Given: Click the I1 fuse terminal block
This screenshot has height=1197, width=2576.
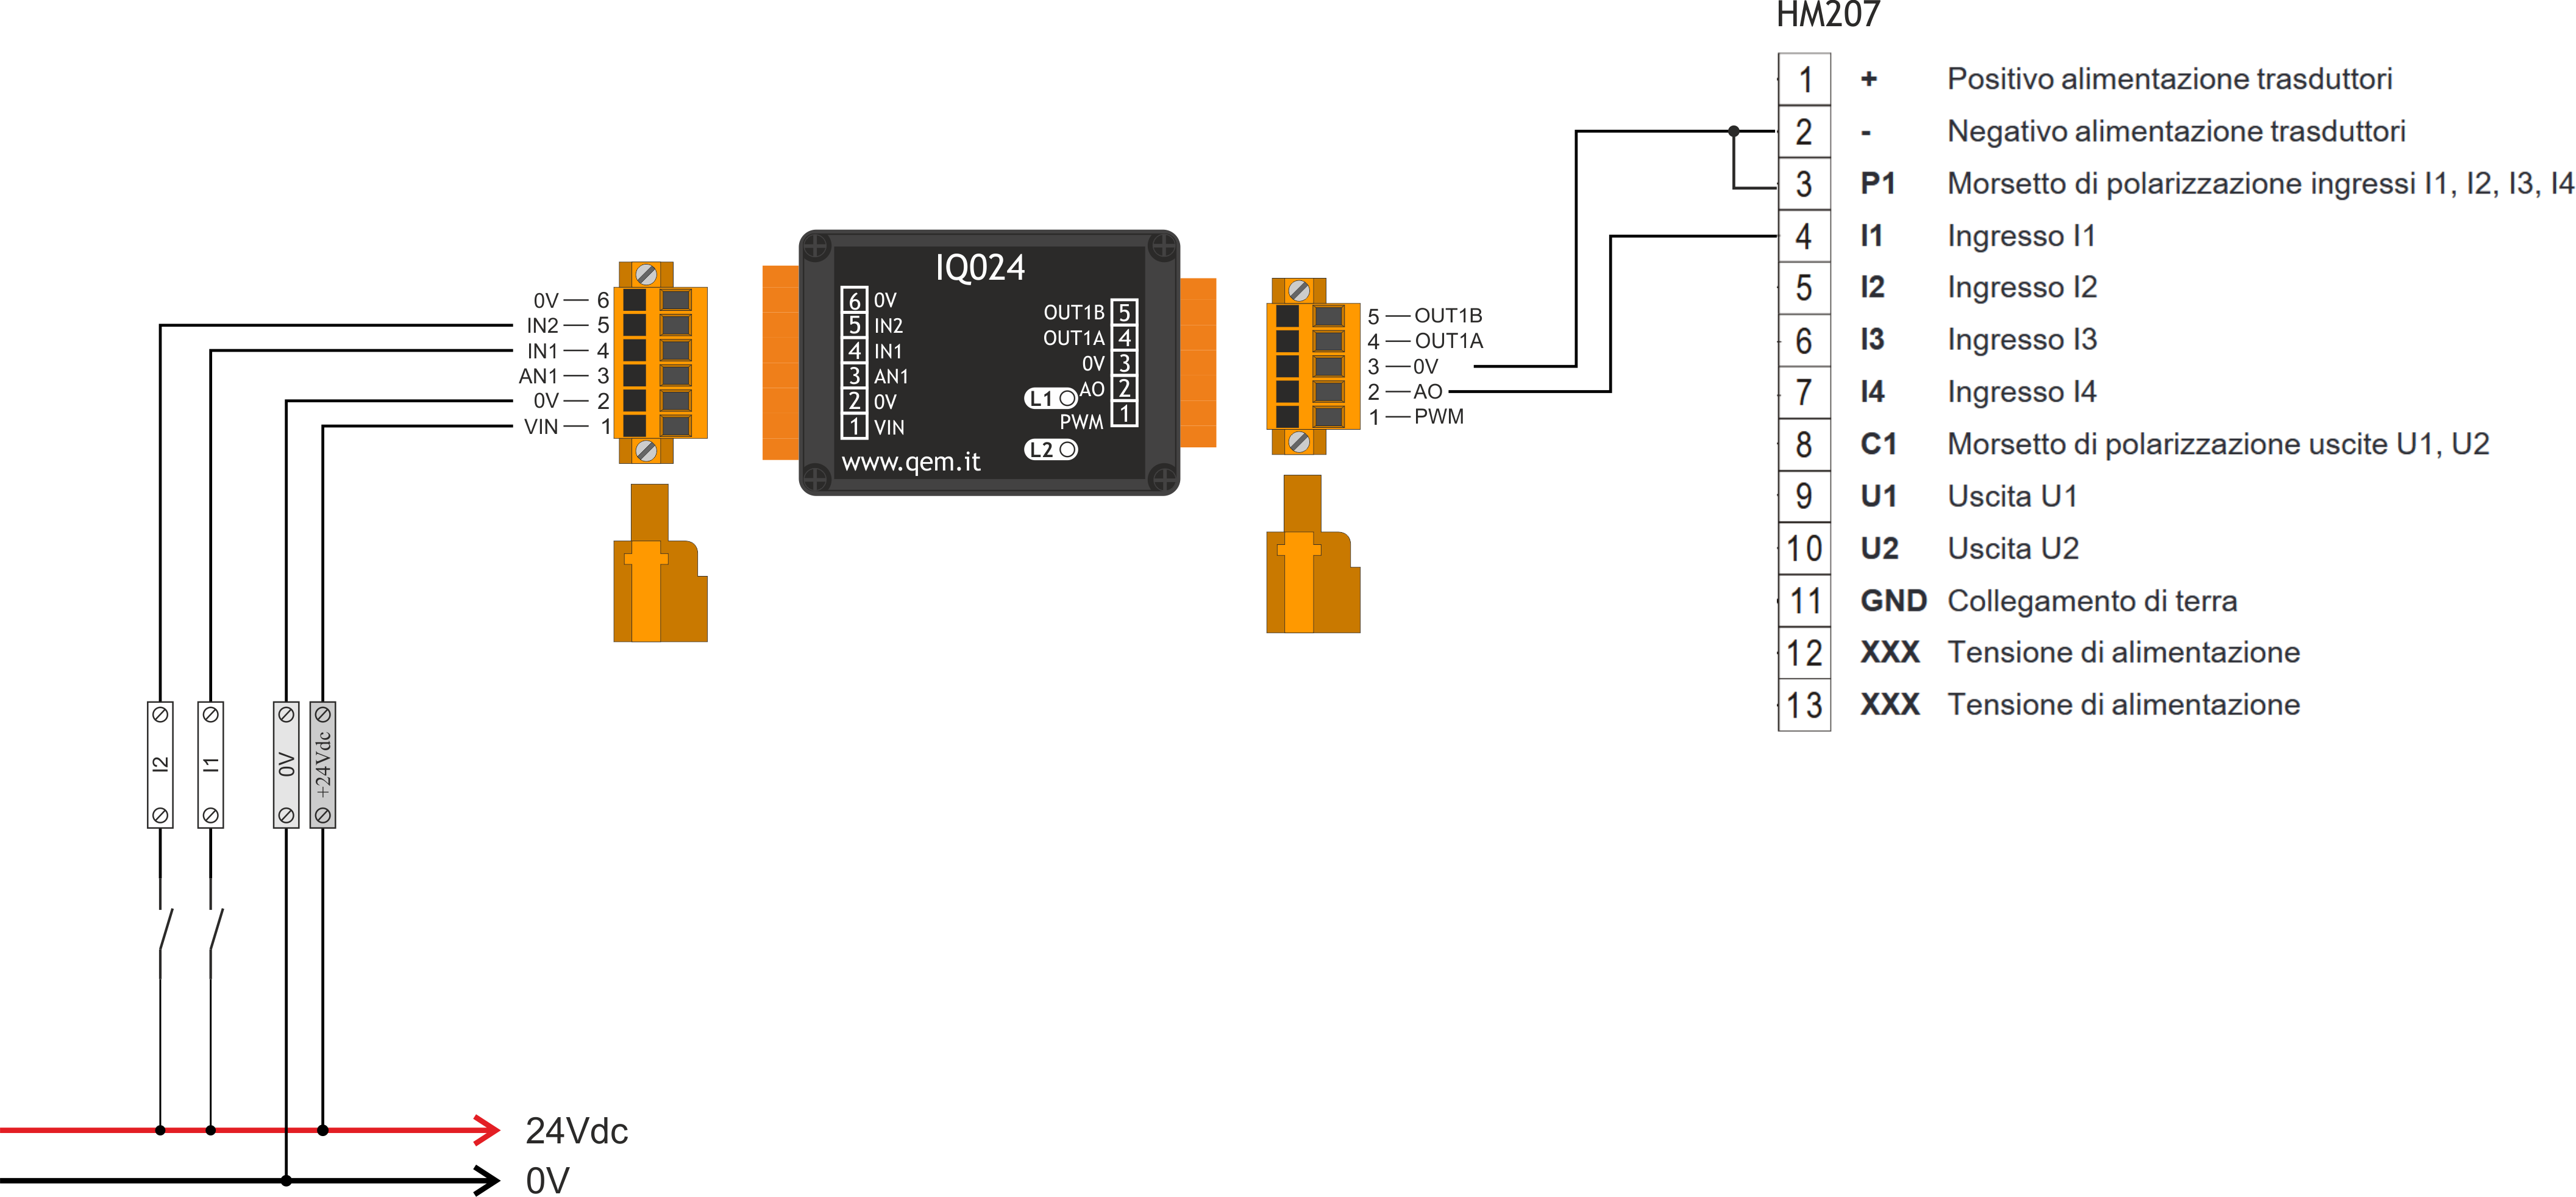Looking at the screenshot, I should (x=210, y=764).
